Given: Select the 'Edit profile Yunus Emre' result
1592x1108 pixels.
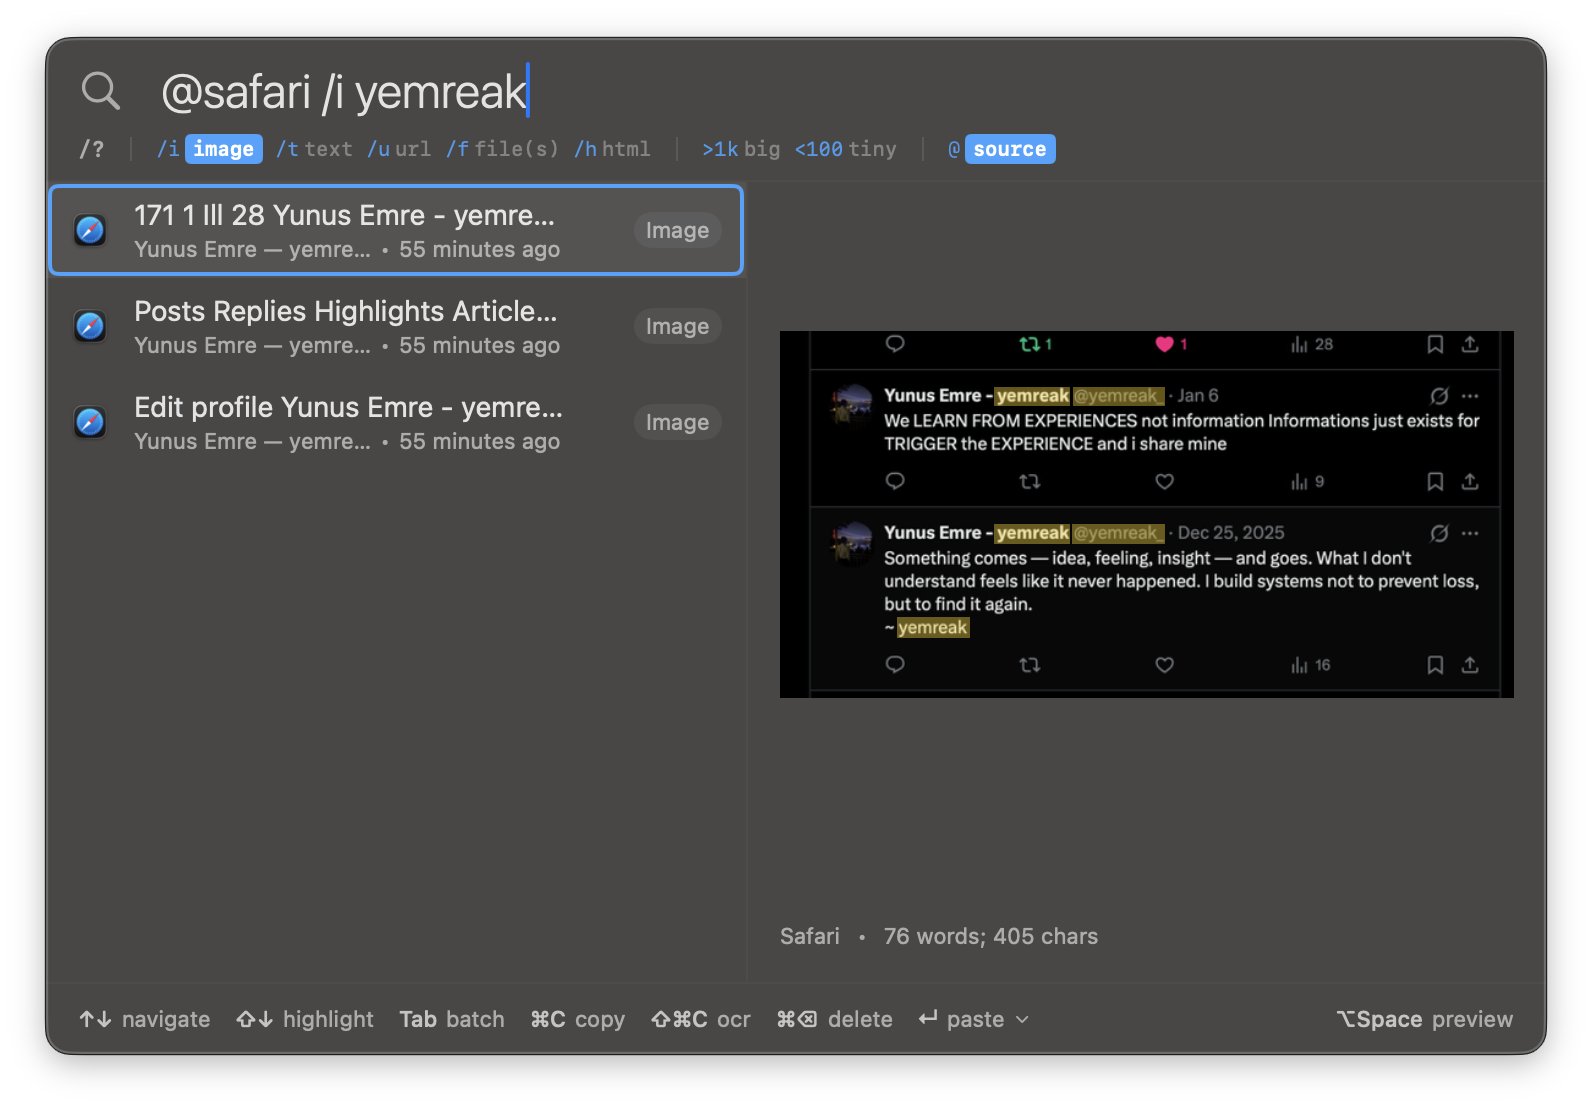Looking at the screenshot, I should tap(396, 422).
